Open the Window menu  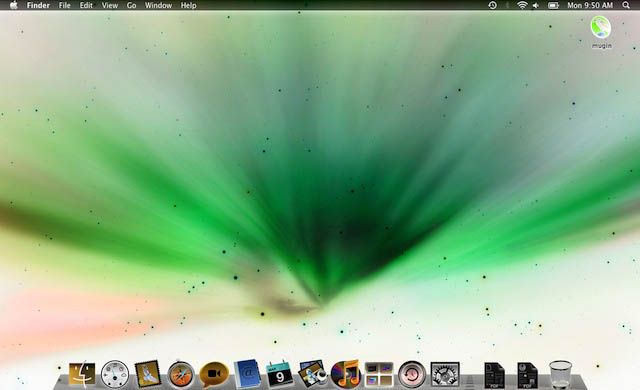pyautogui.click(x=158, y=5)
